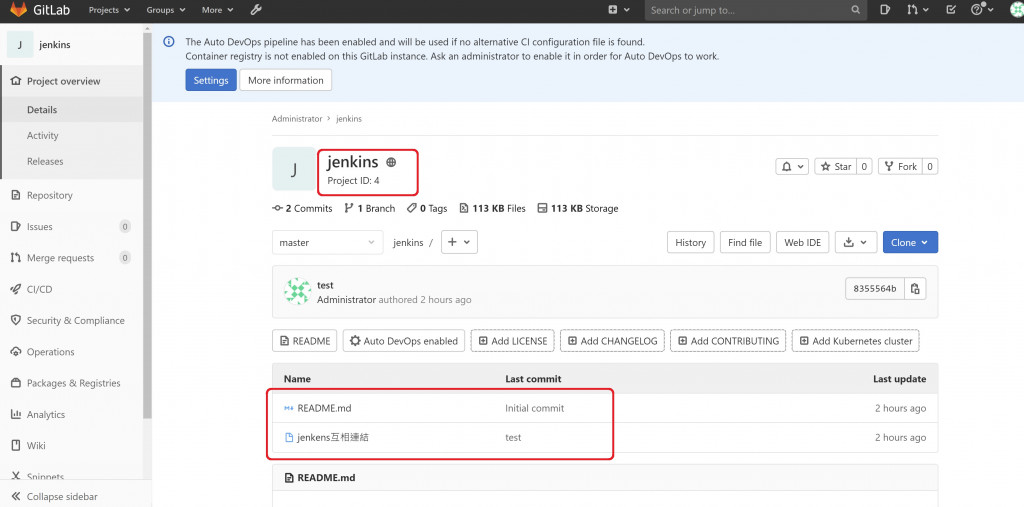Click Add LICENSE button

(513, 341)
